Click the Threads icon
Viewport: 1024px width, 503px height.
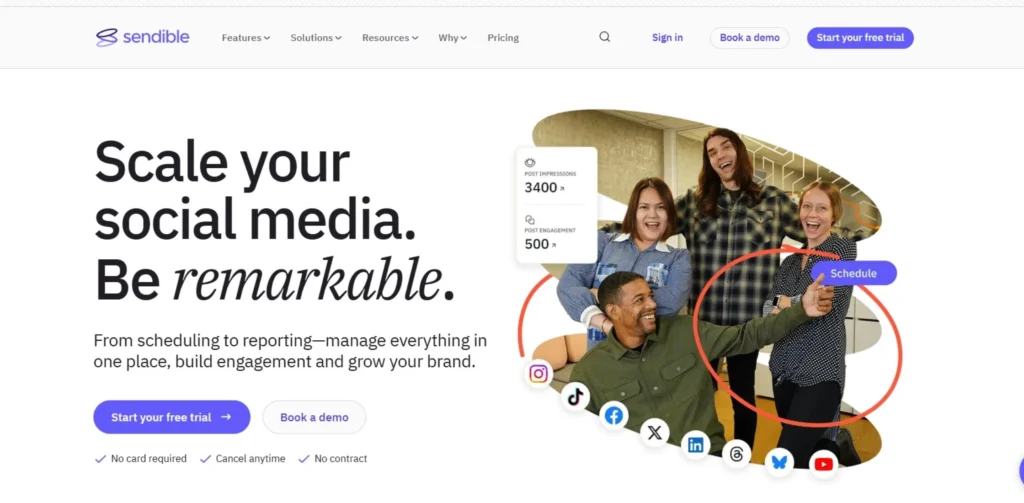pos(737,454)
